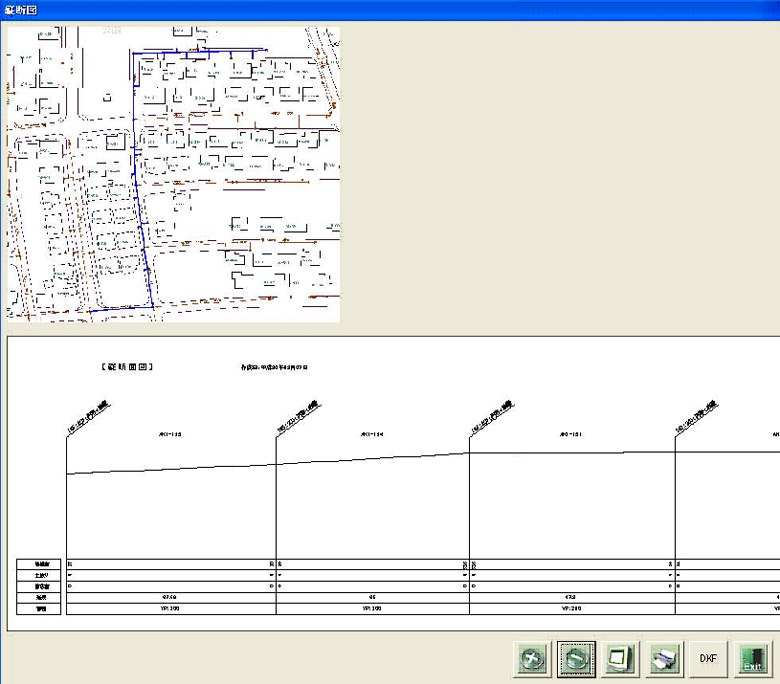This screenshot has width=780, height=684.
Task: Select the AKI-151 span label
Action: point(571,435)
